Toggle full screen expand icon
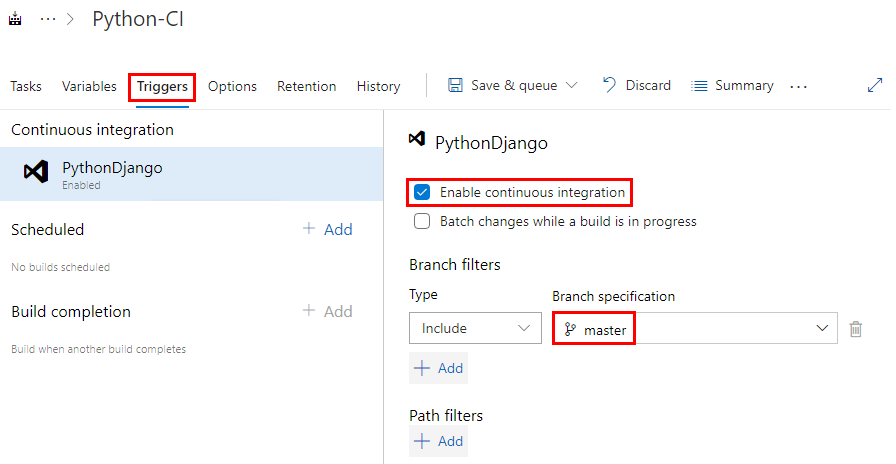The image size is (896, 464). click(x=875, y=85)
